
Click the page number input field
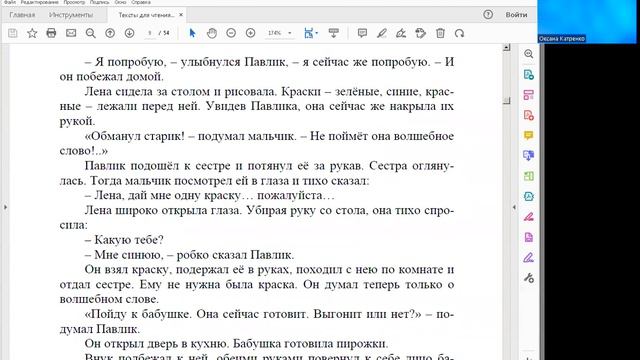point(150,33)
